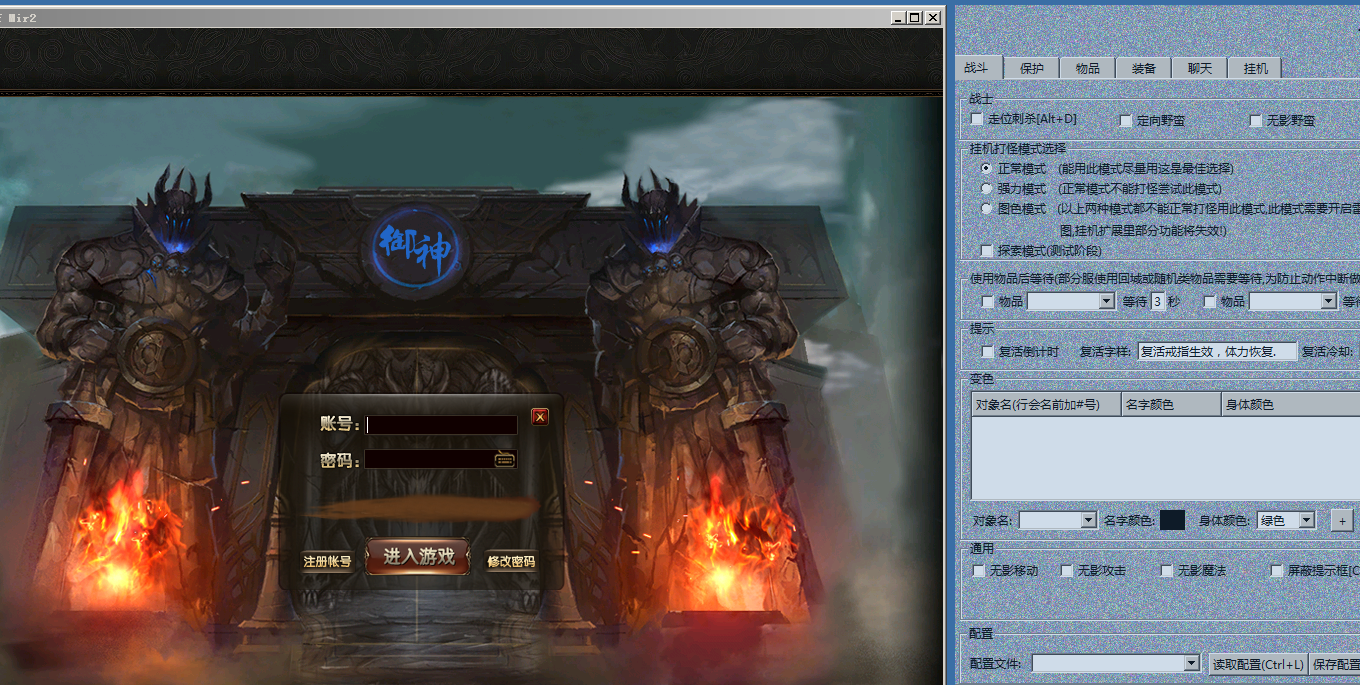Enable the 复活倒计时 checkbox
Image resolution: width=1360 pixels, height=685 pixels.
coord(988,352)
